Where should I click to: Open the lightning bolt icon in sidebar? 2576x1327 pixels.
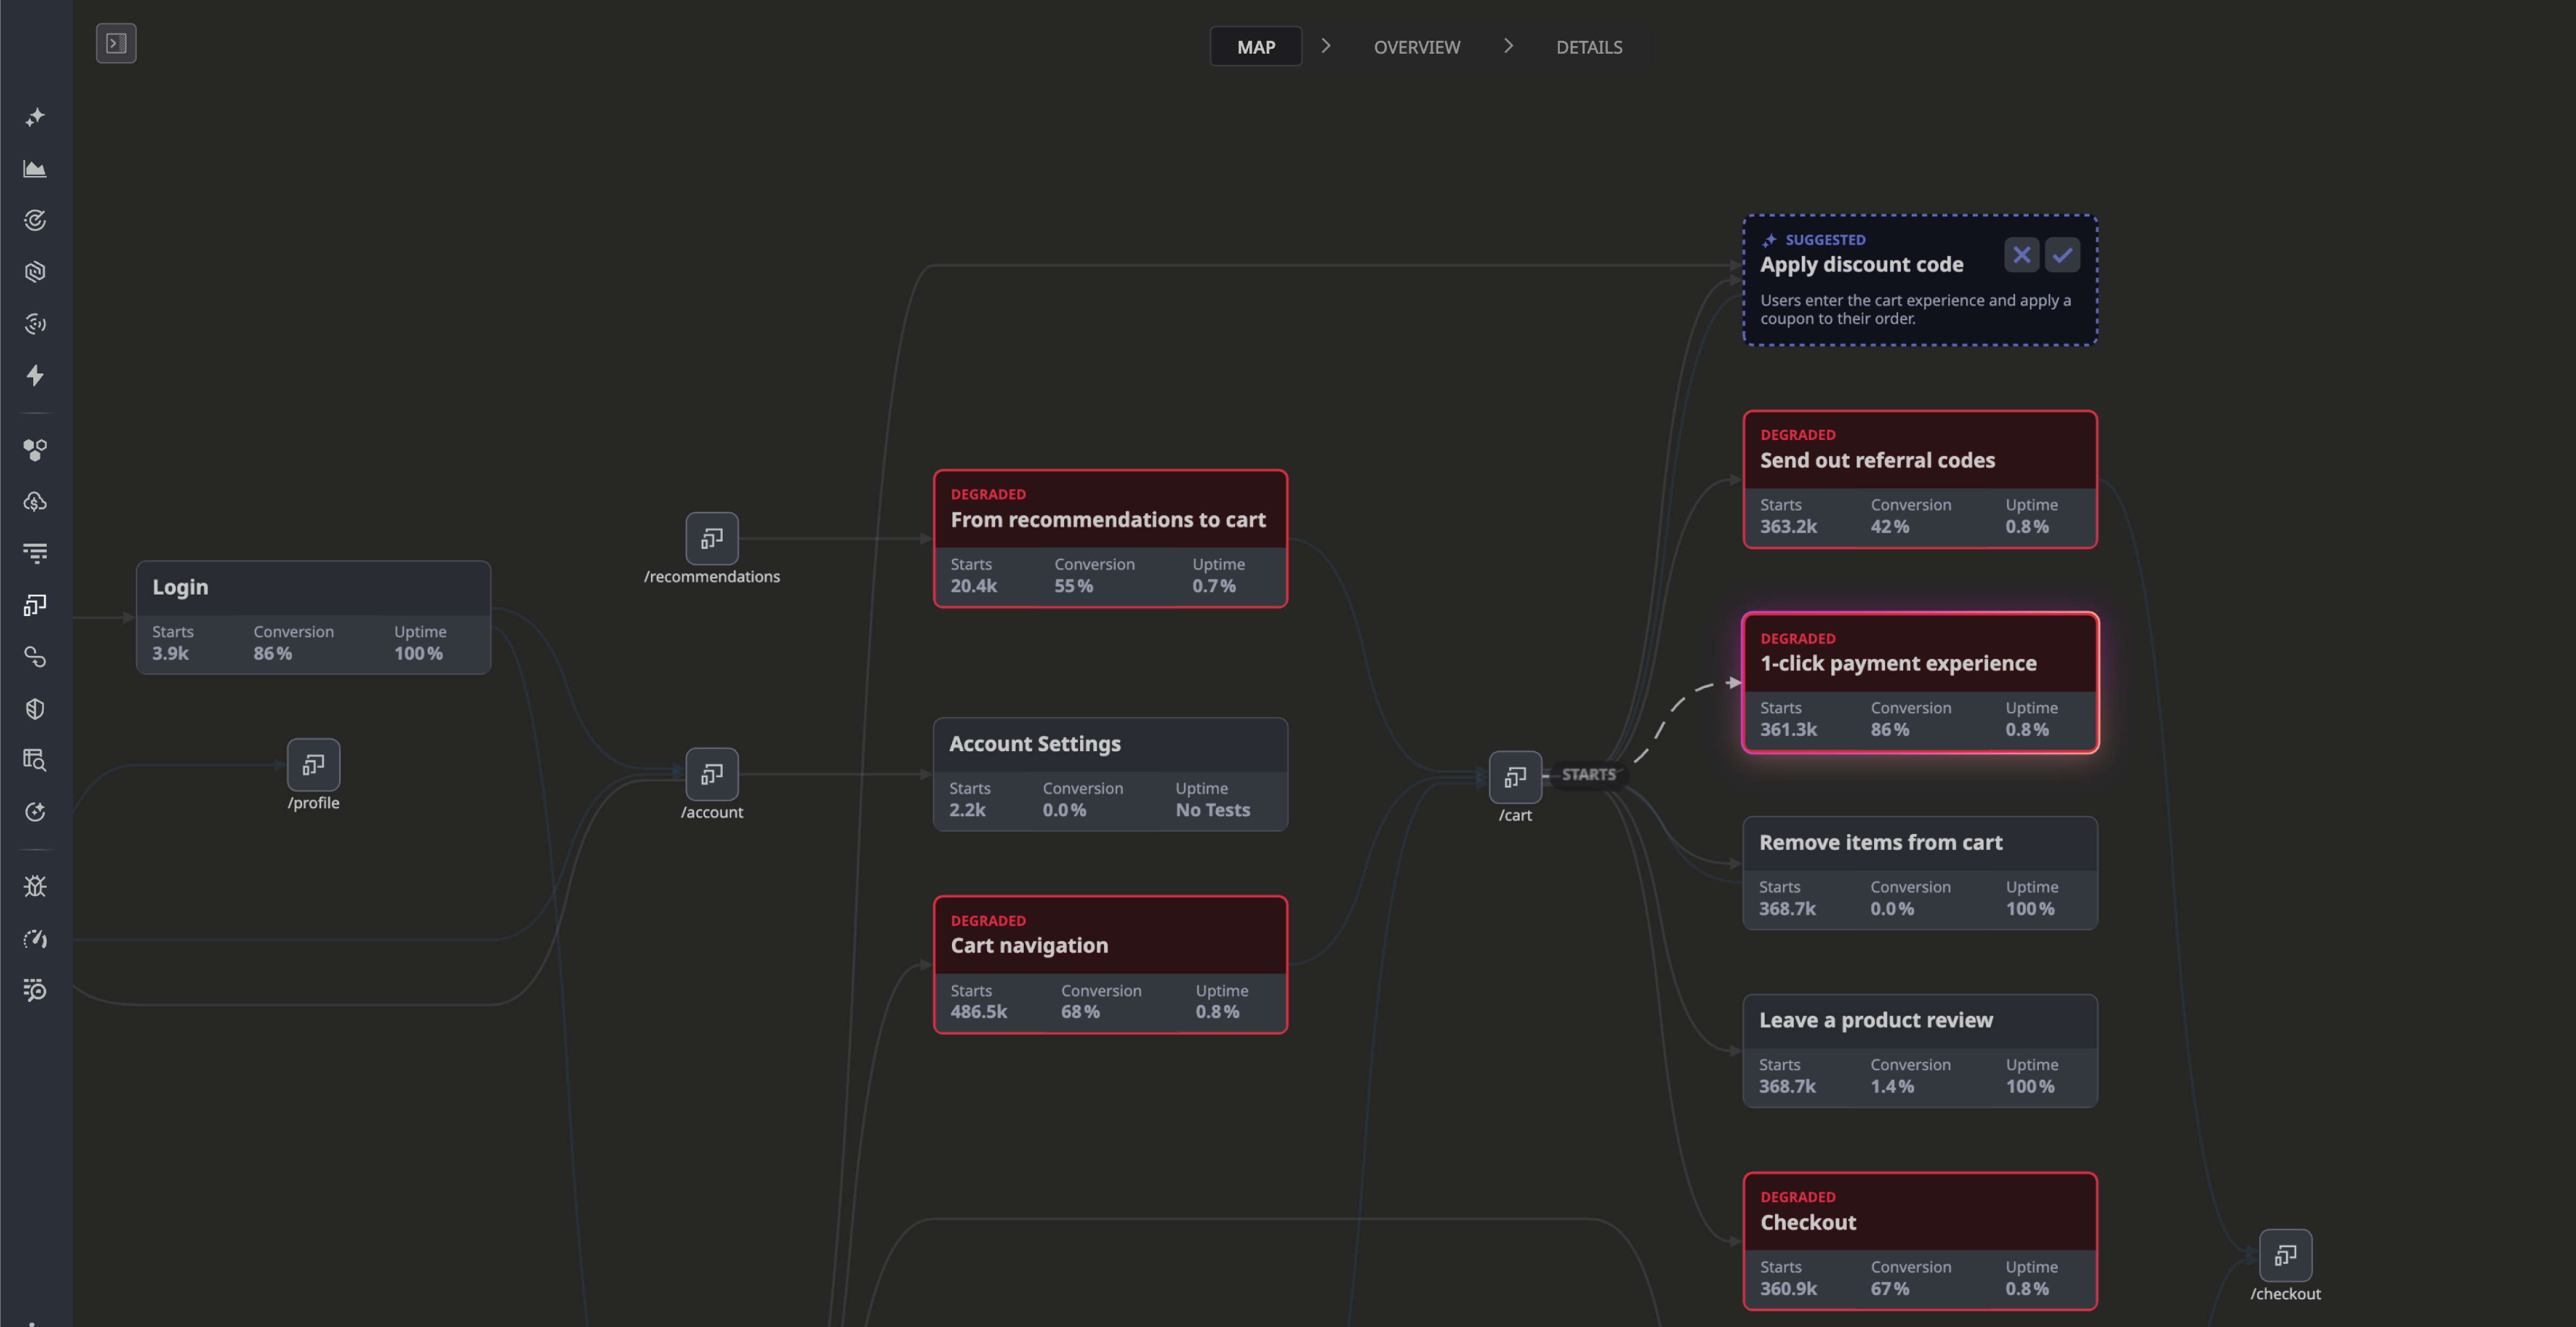point(35,375)
